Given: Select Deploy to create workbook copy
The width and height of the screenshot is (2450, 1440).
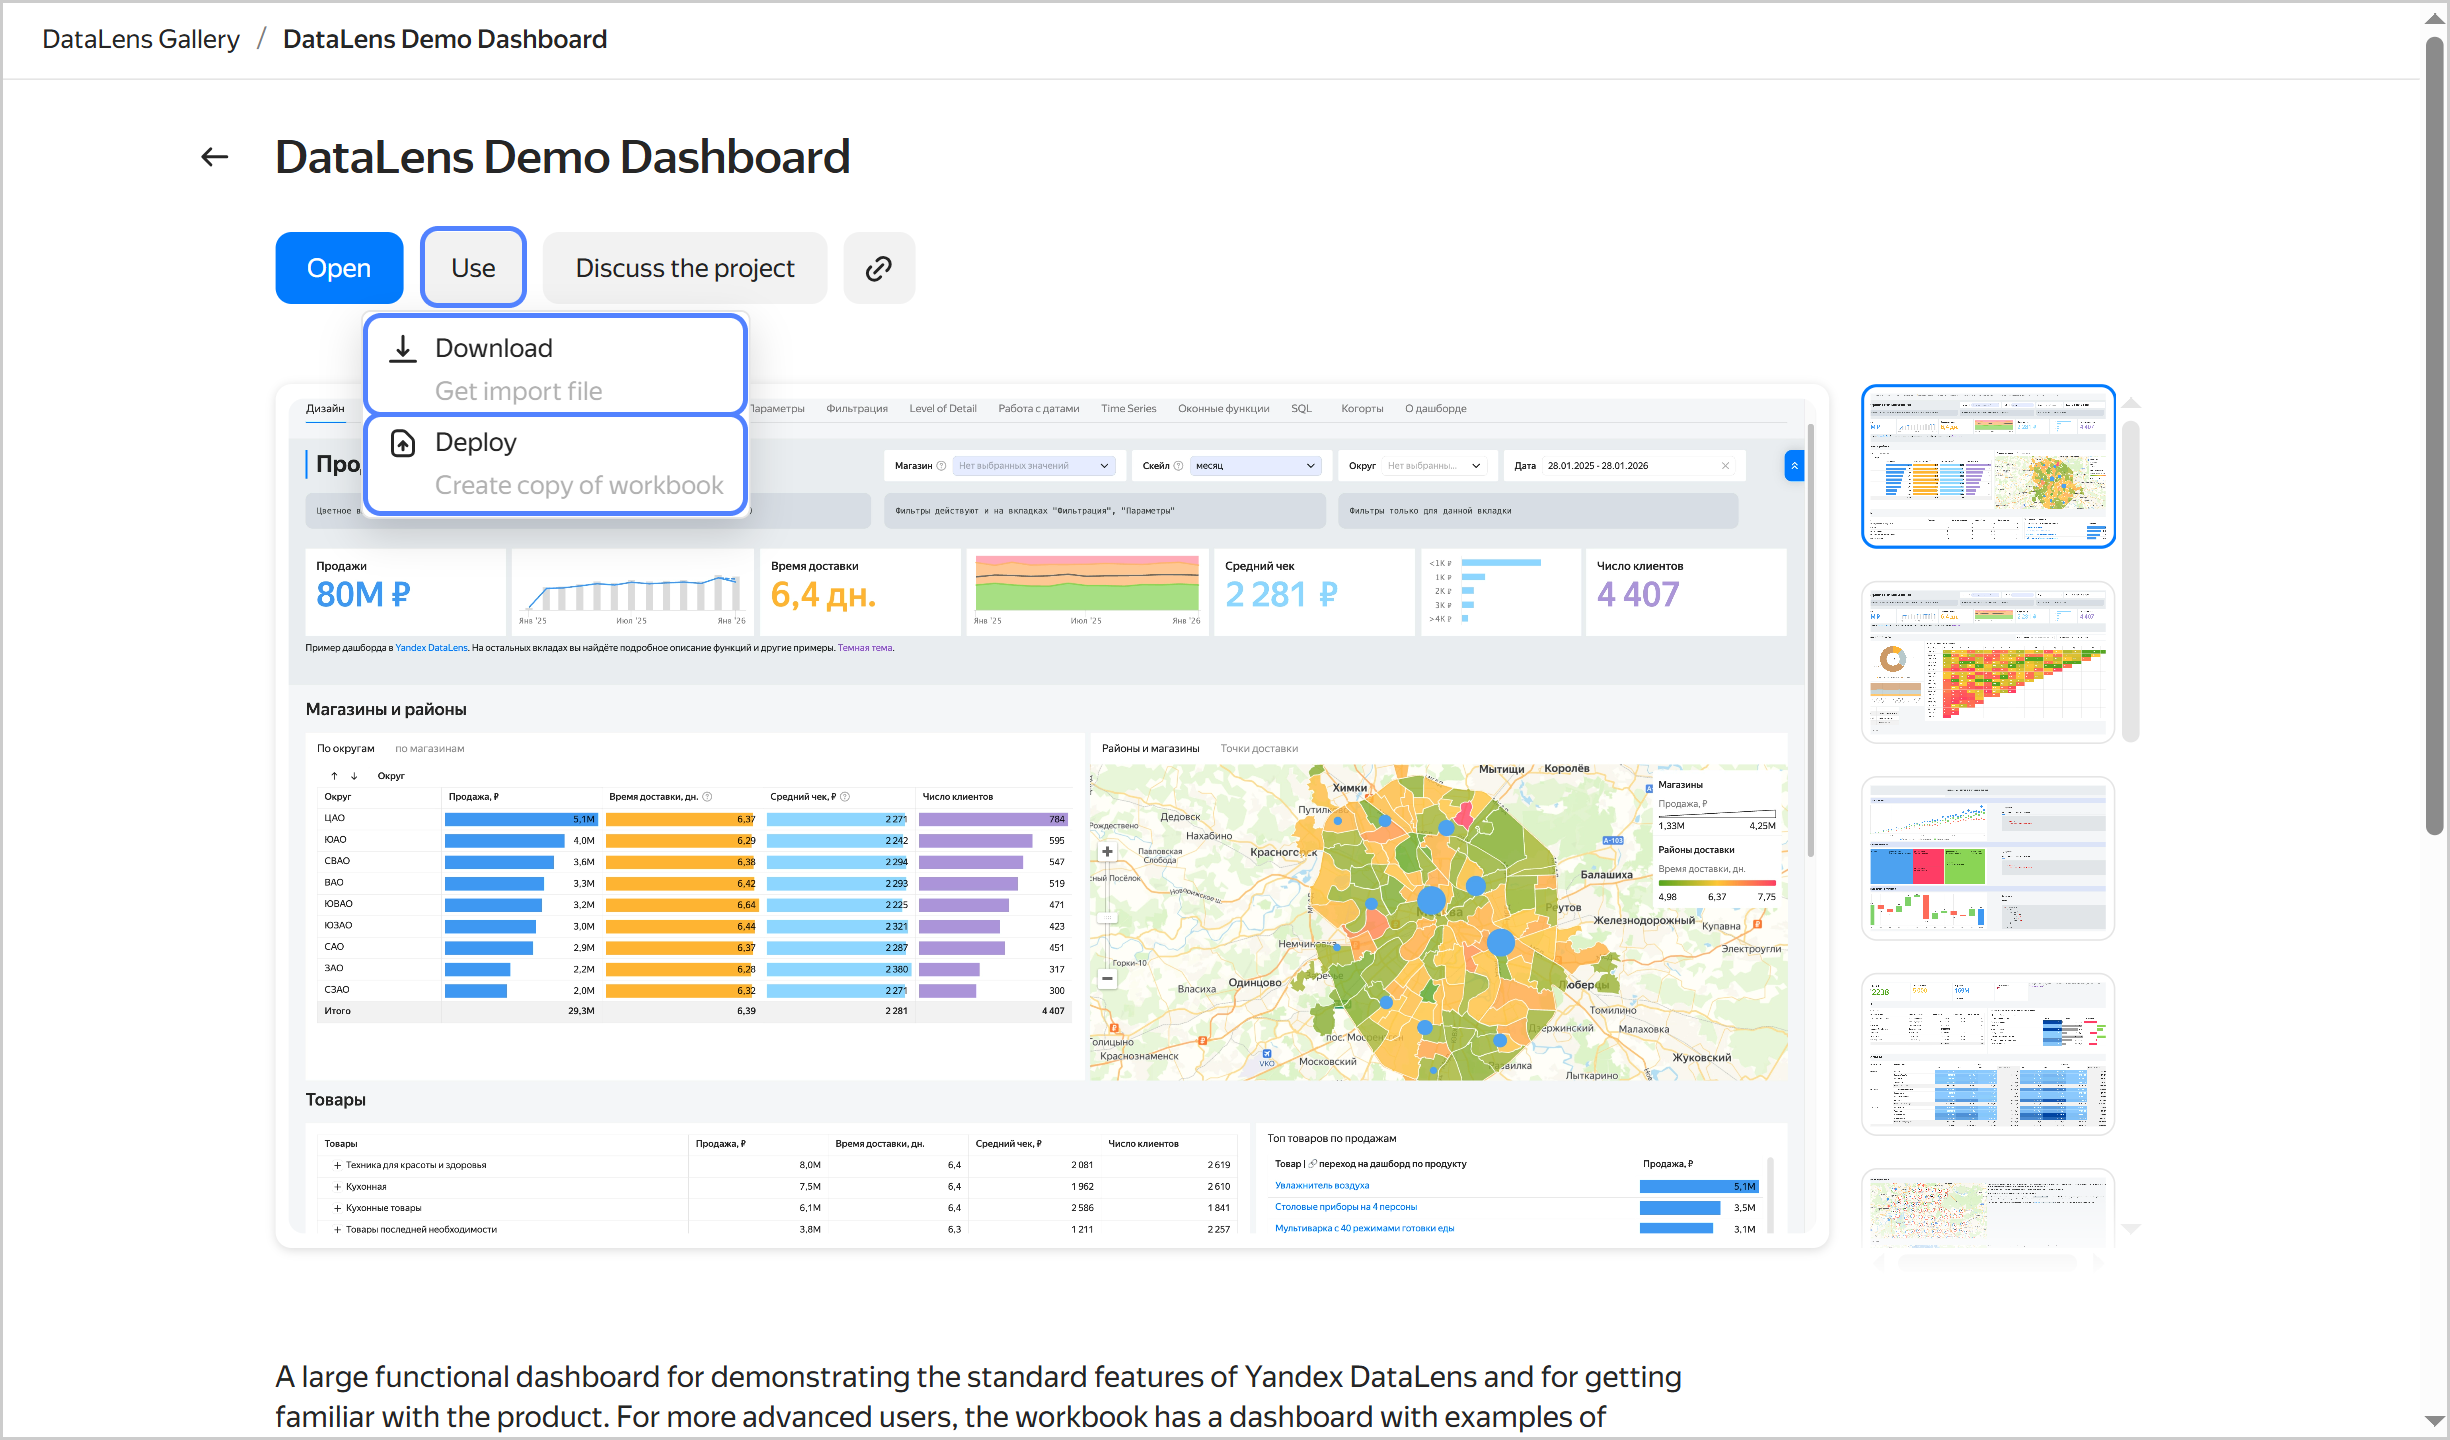Looking at the screenshot, I should tap(556, 465).
